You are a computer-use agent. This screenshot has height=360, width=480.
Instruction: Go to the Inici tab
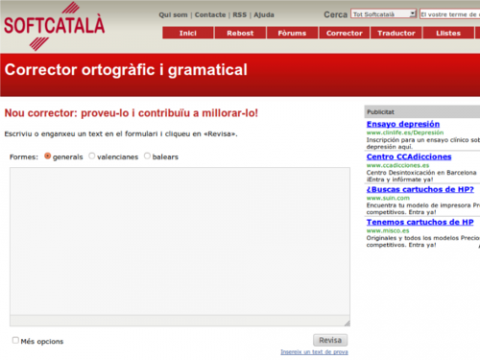(188, 33)
